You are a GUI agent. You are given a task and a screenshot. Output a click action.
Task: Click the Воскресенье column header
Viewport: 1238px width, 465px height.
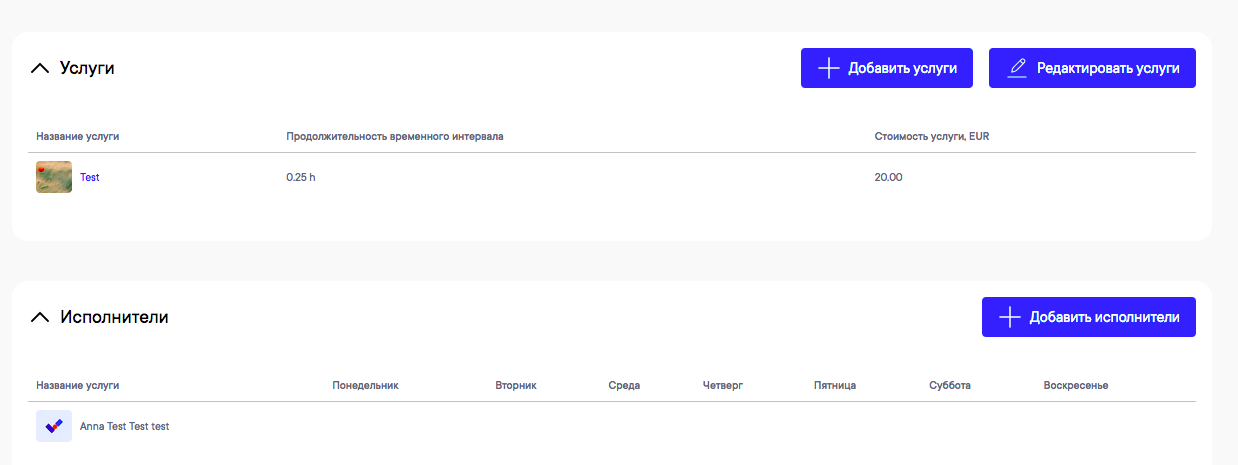1075,385
